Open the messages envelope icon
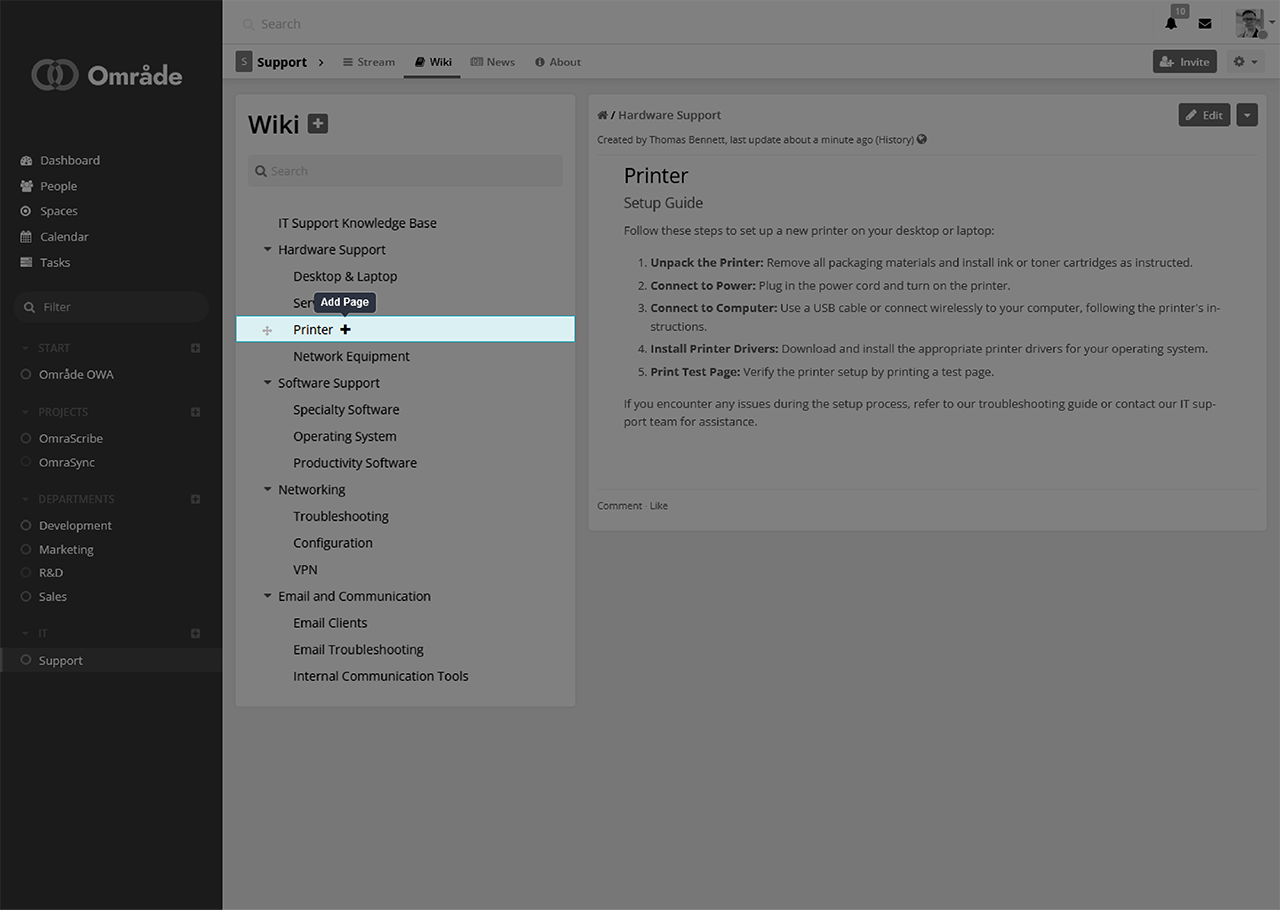This screenshot has height=910, width=1280. point(1205,24)
